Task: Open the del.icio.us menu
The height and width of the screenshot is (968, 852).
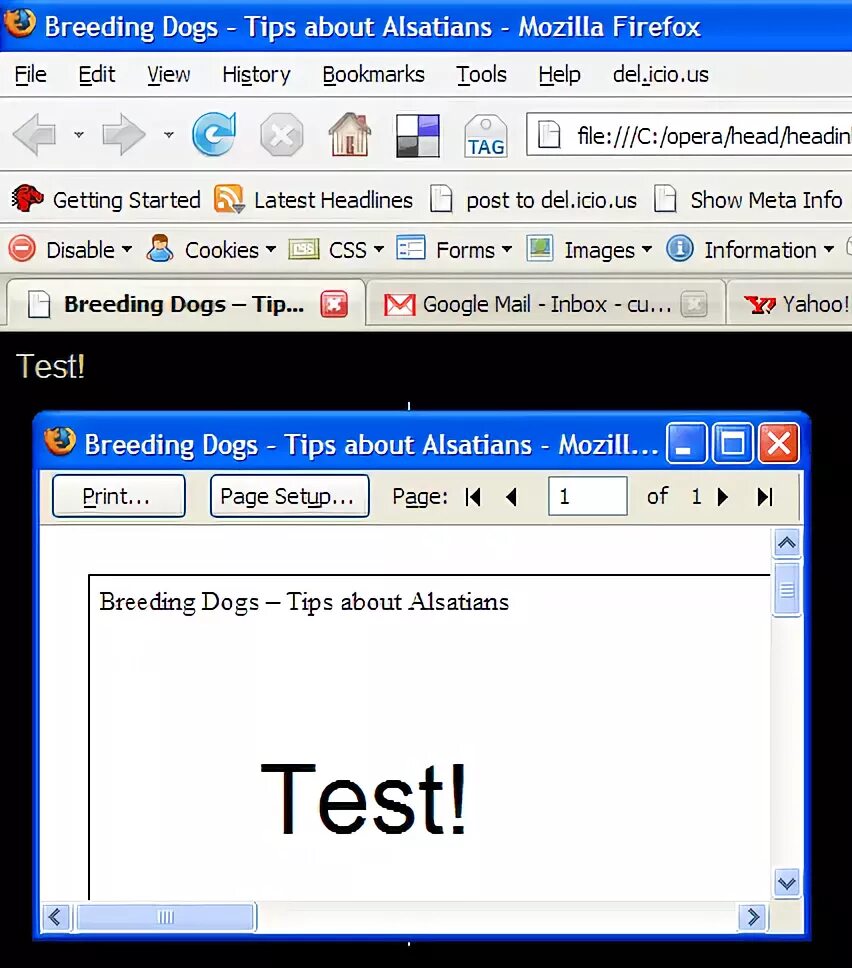Action: coord(661,74)
